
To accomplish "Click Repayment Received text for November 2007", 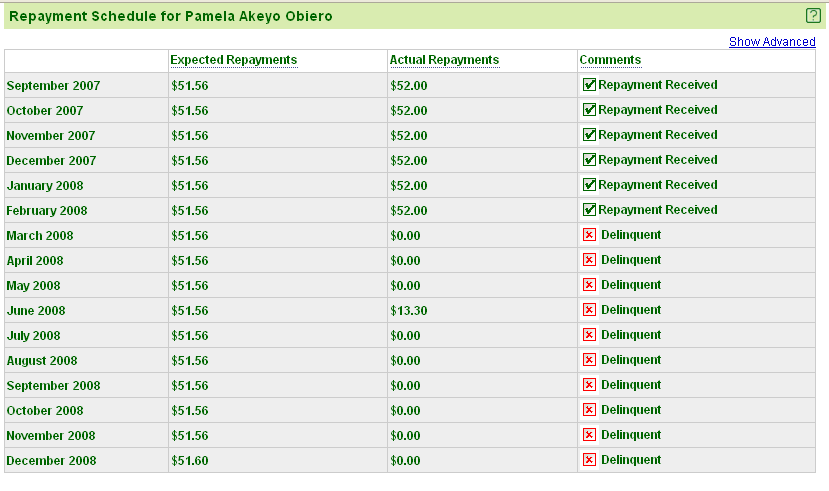I will (658, 135).
